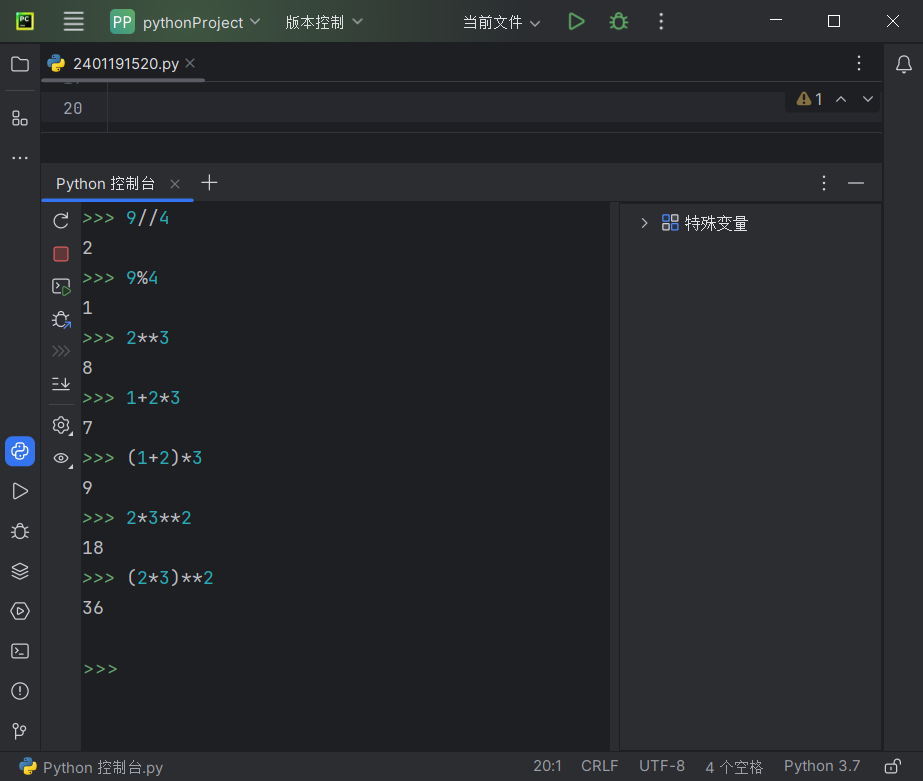Click the output value 36
923x781 pixels.
93,607
